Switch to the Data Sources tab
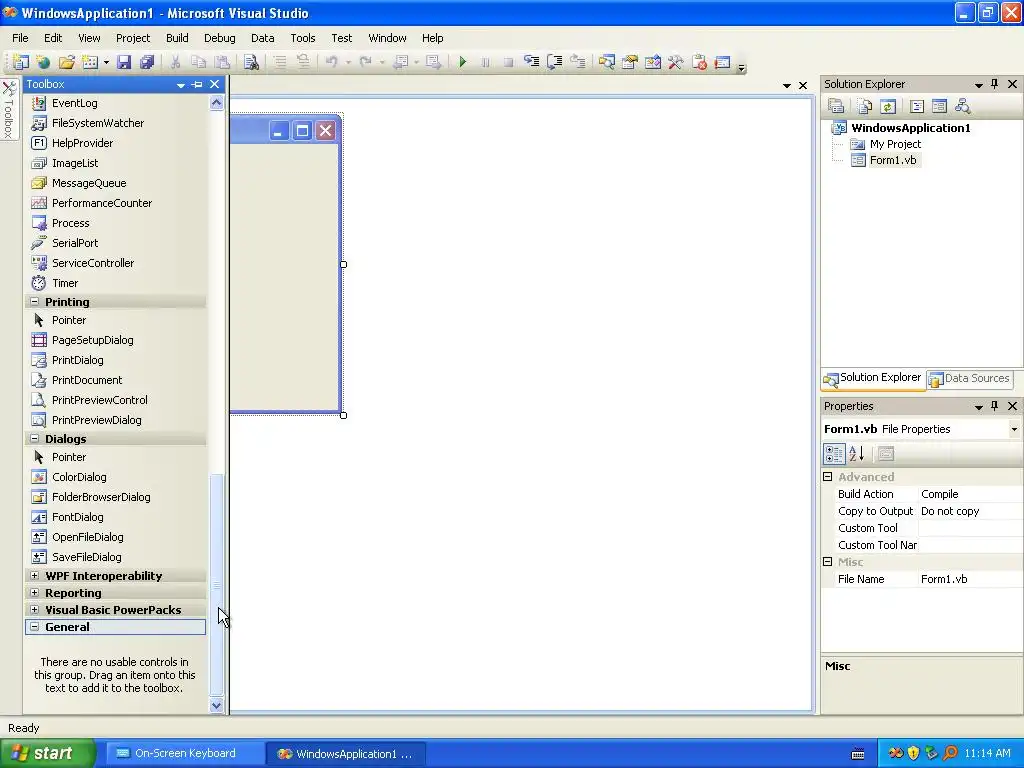Screen dimensions: 1024x768 coord(970,379)
